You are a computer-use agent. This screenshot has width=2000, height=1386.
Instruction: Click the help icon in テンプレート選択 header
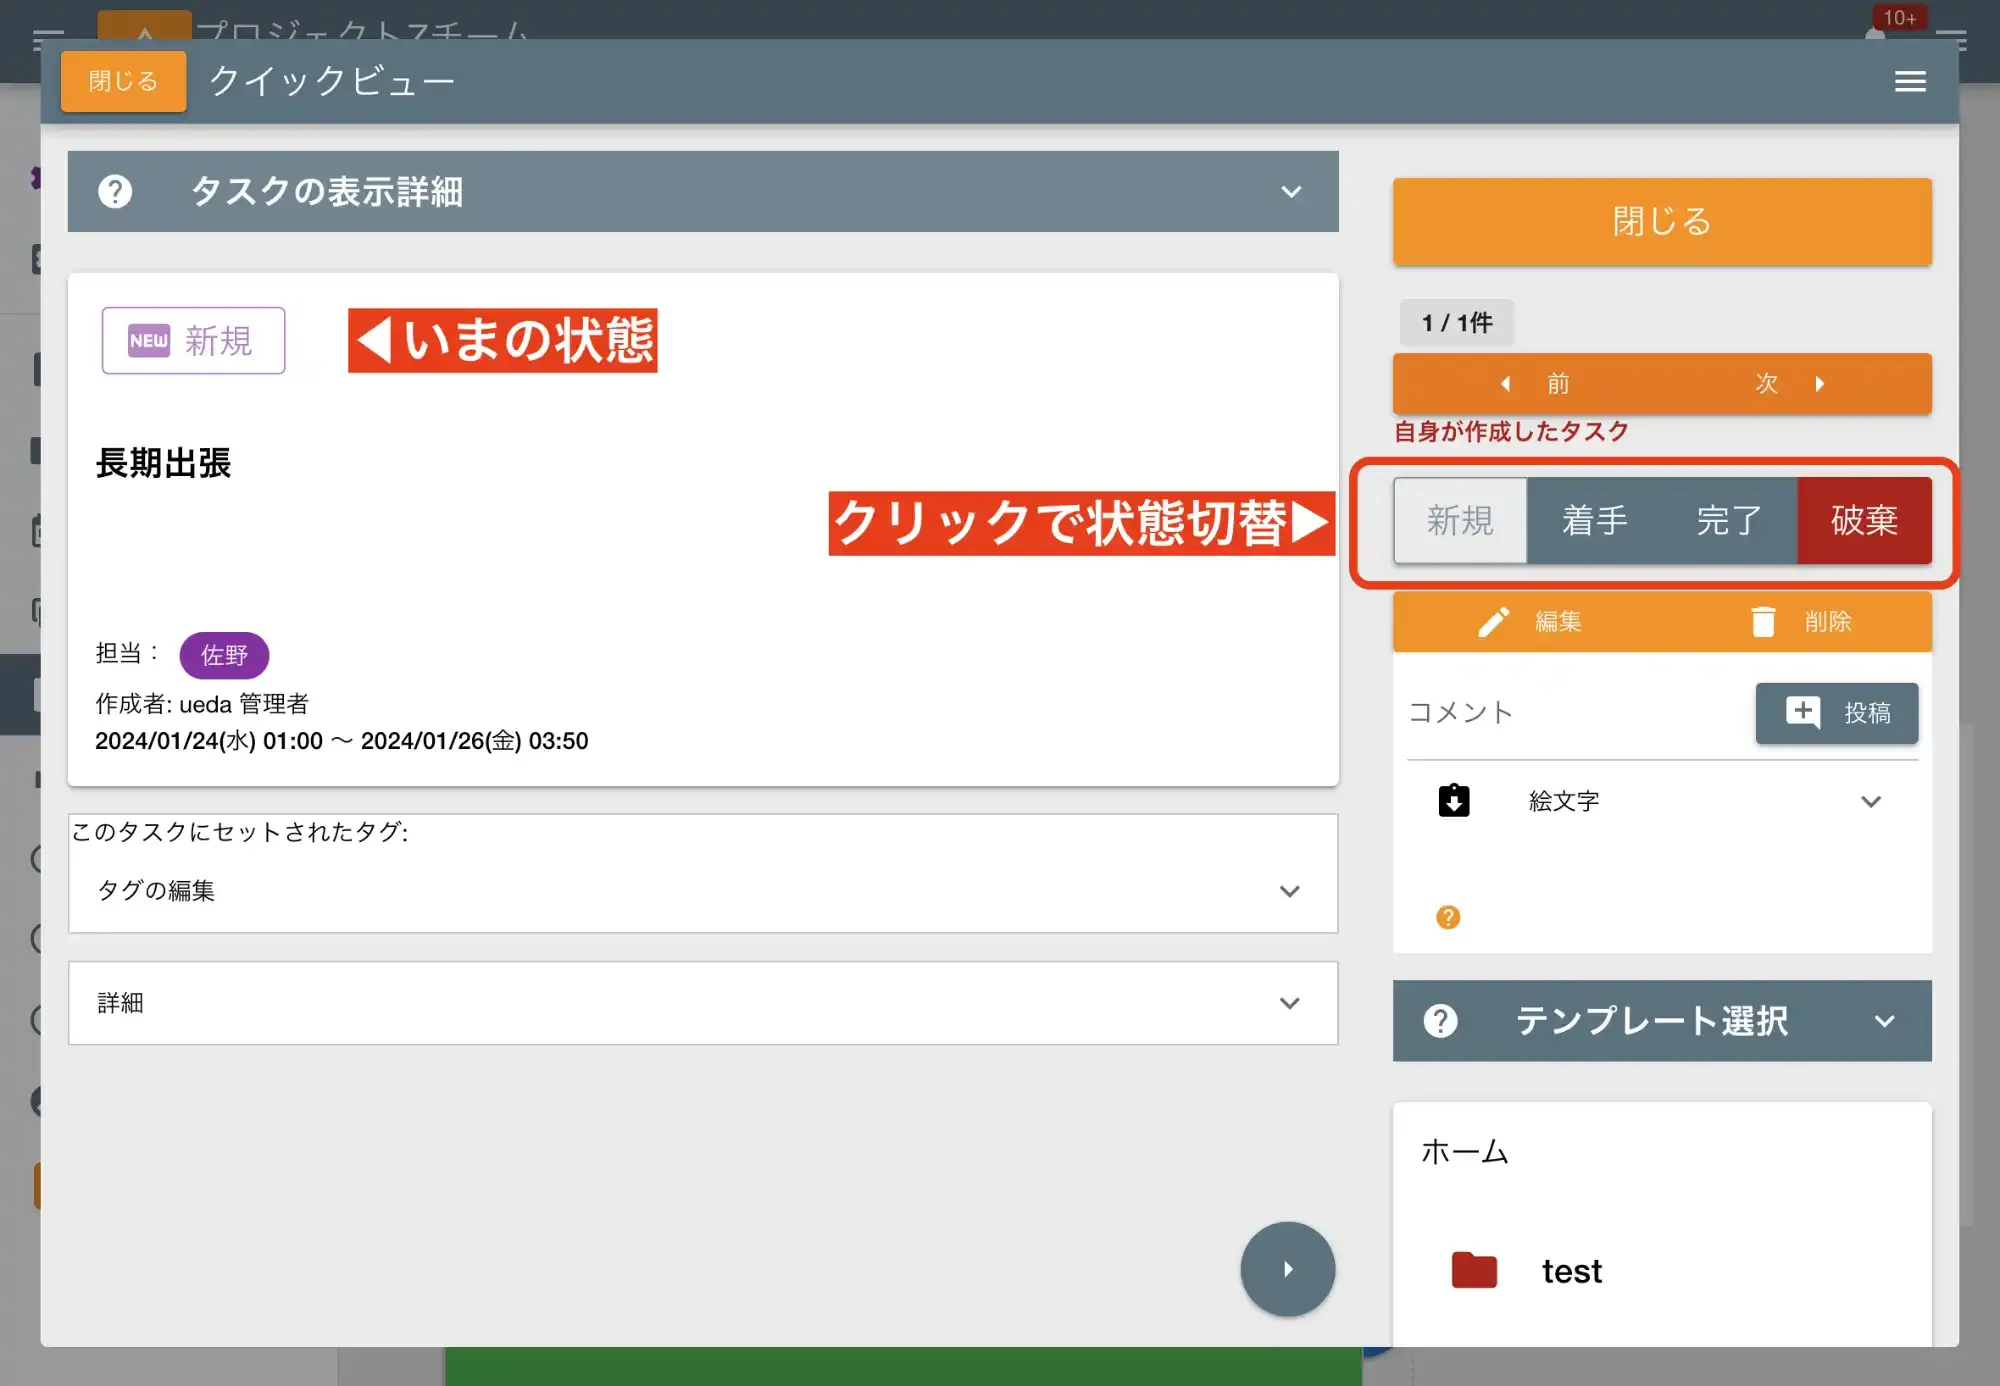point(1441,1020)
